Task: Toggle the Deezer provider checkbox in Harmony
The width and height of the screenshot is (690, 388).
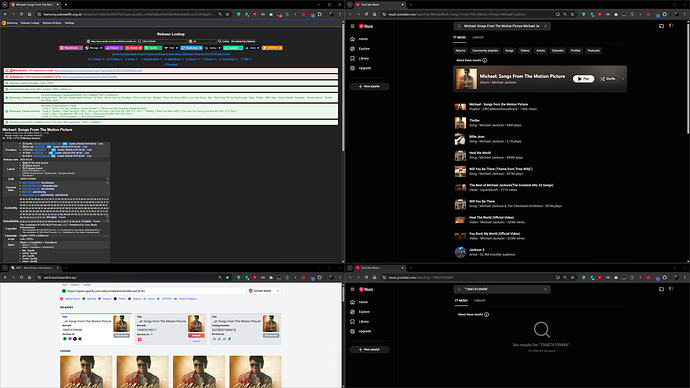Action: click(121, 48)
